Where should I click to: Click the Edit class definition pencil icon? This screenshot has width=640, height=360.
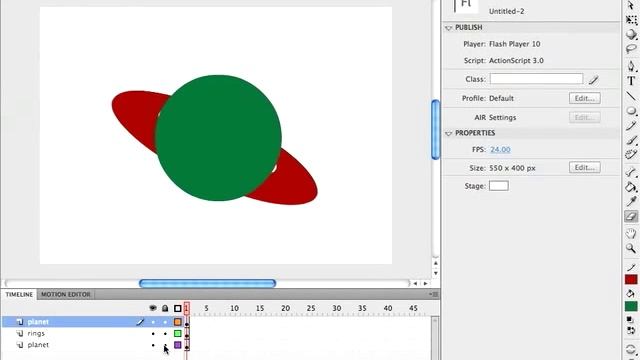(x=593, y=80)
